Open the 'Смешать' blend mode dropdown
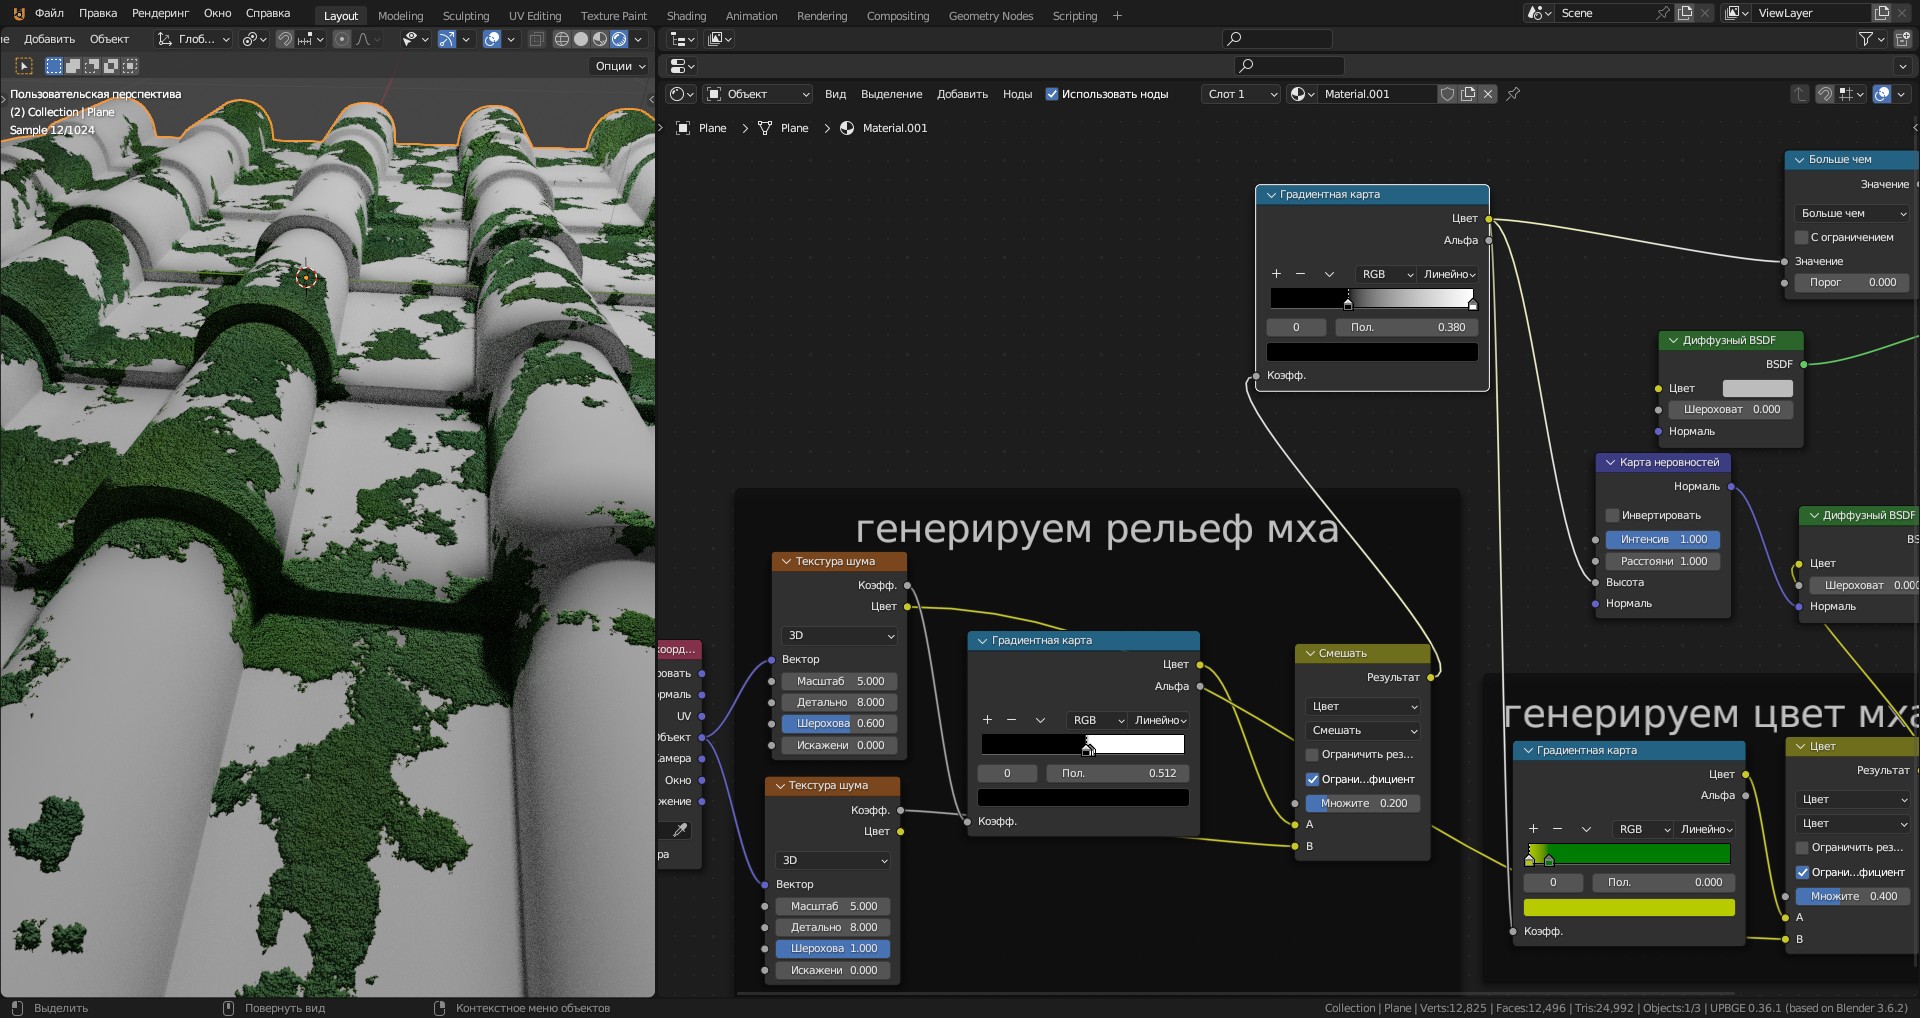1920x1018 pixels. (x=1363, y=730)
